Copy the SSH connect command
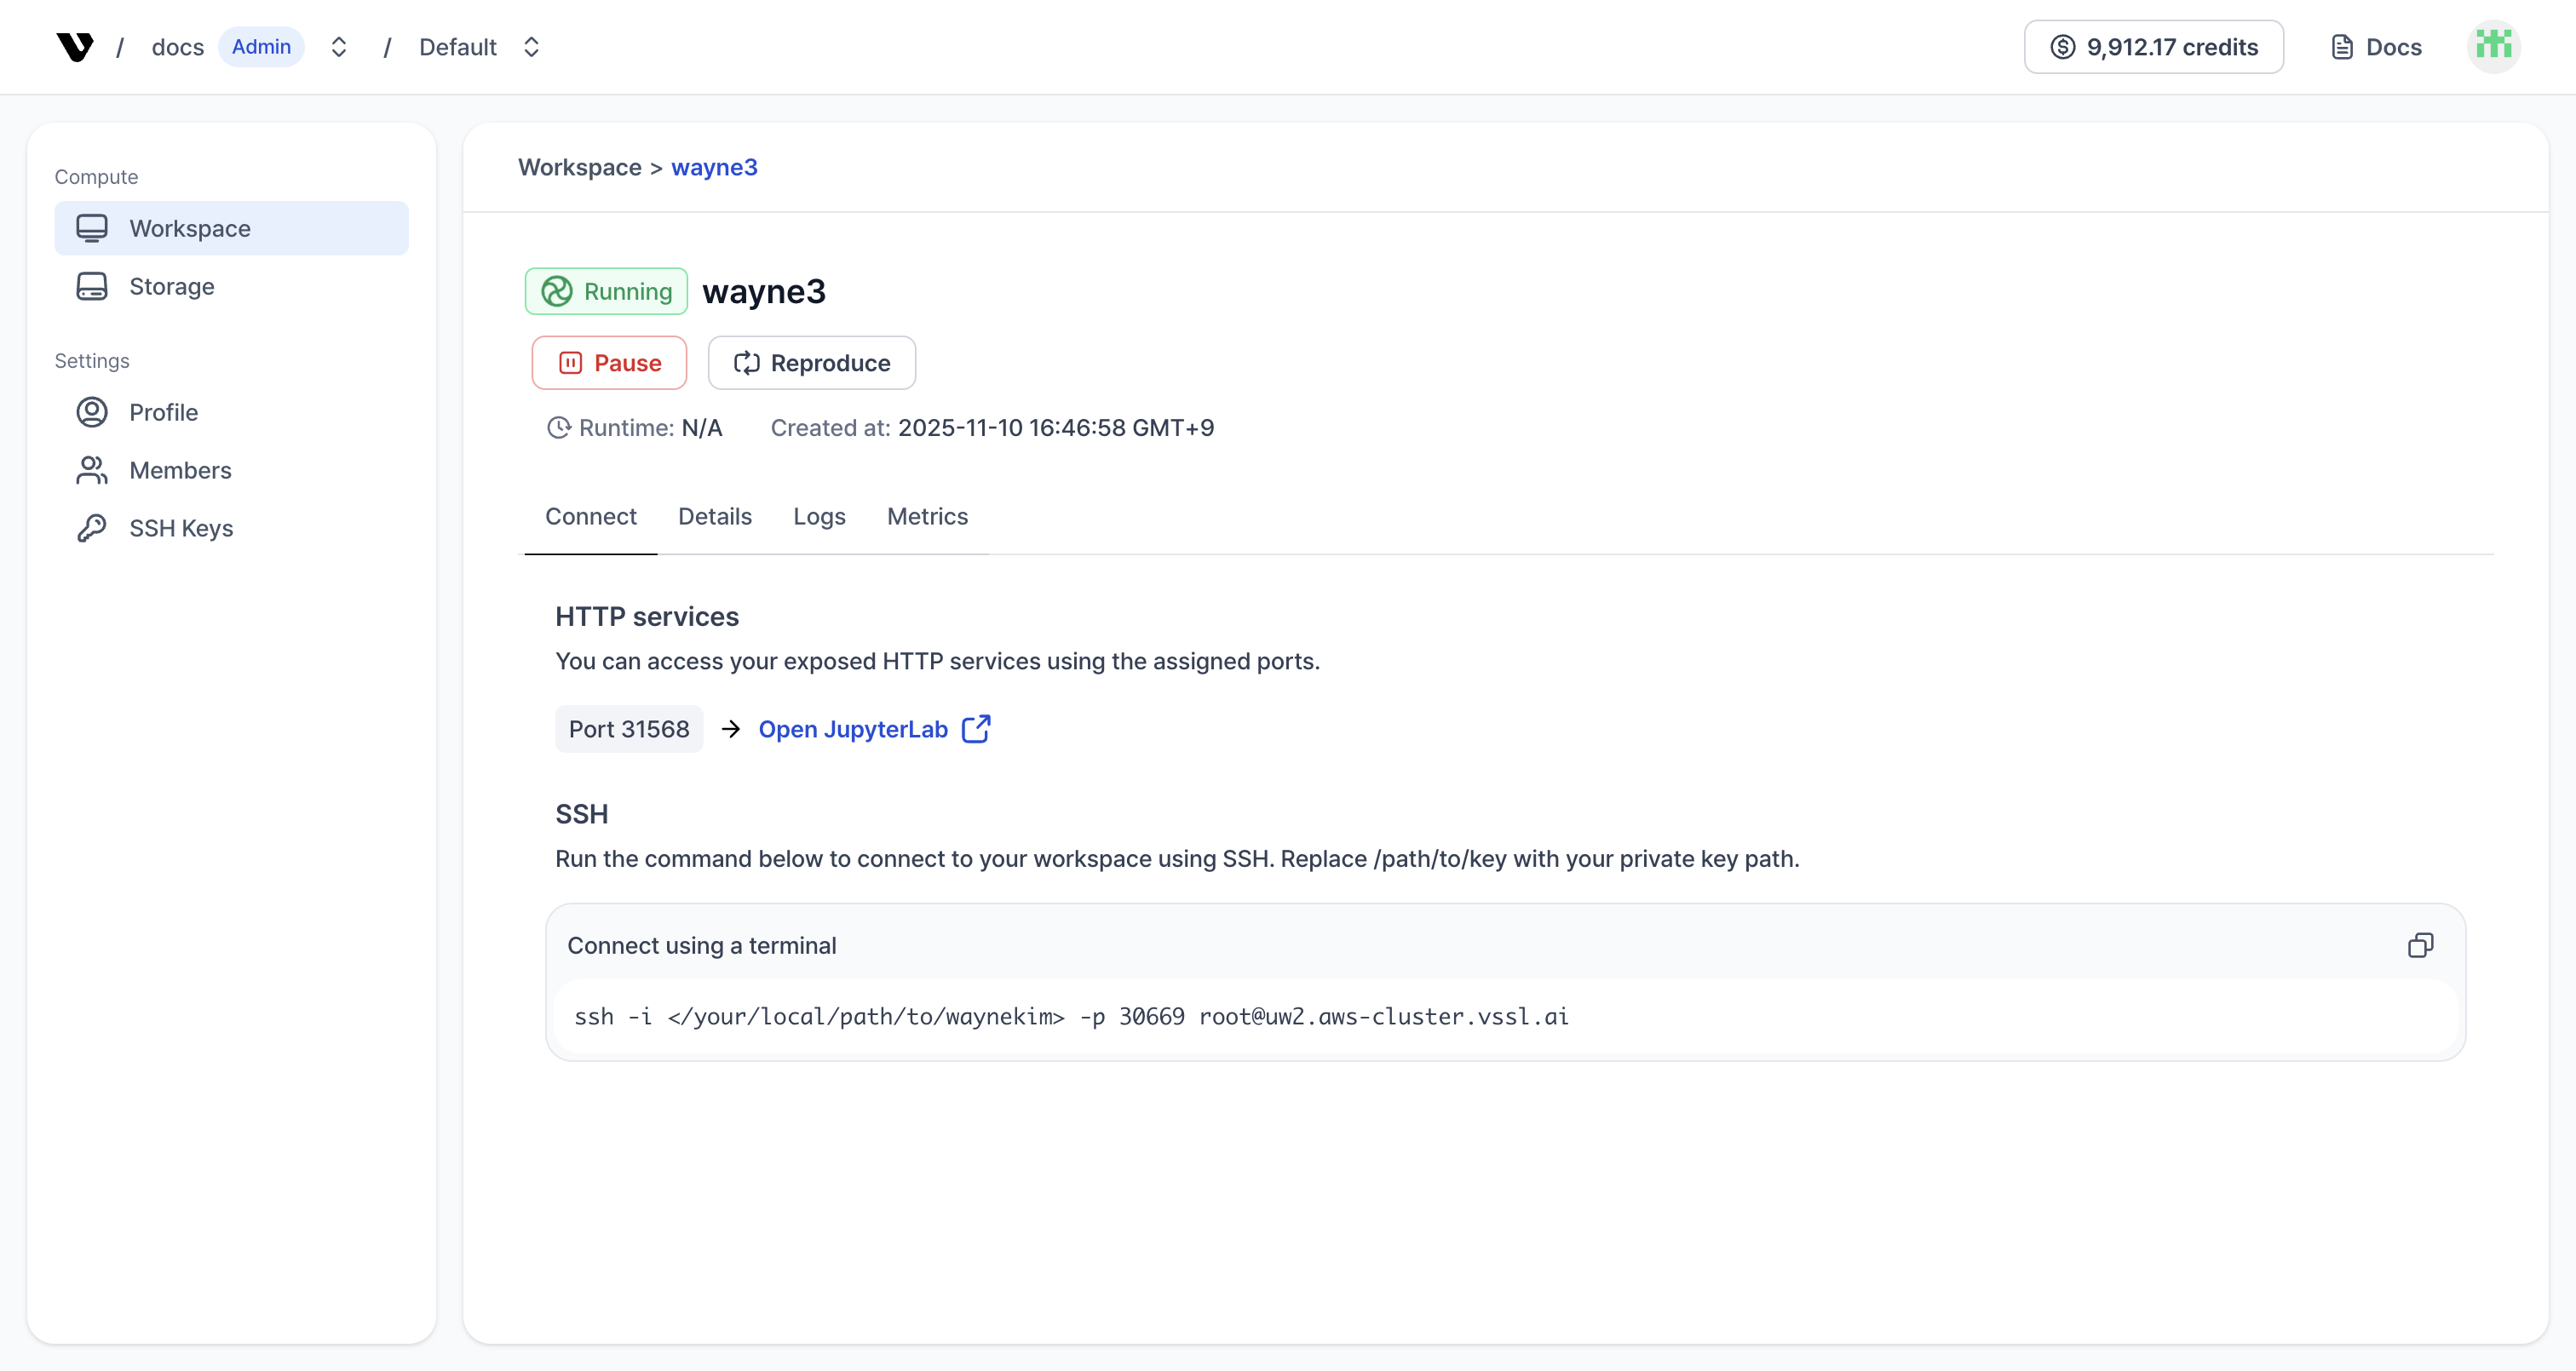The height and width of the screenshot is (1371, 2576). point(2422,944)
